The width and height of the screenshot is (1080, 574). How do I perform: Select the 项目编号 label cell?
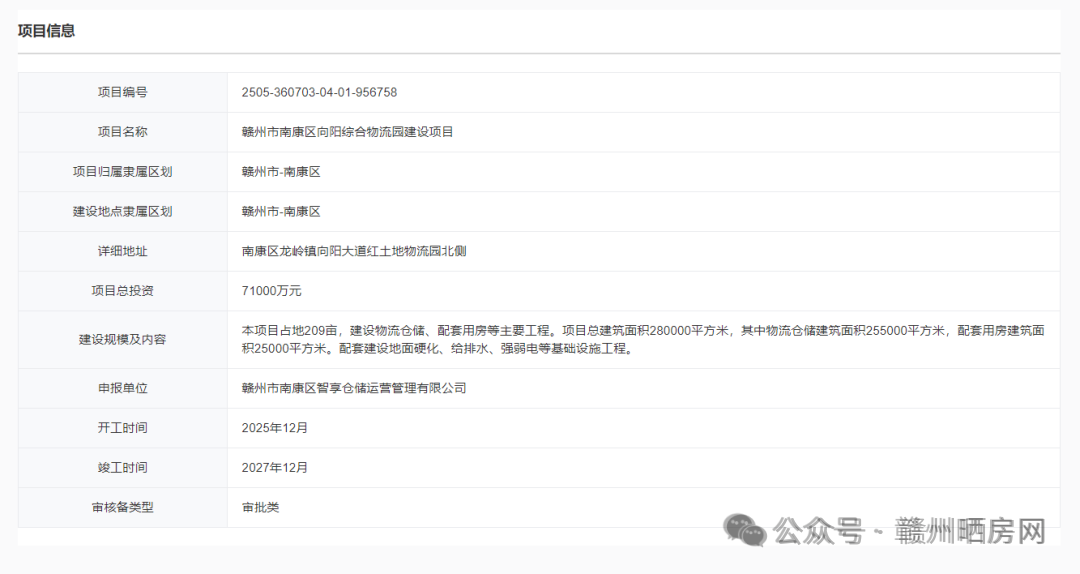(123, 92)
